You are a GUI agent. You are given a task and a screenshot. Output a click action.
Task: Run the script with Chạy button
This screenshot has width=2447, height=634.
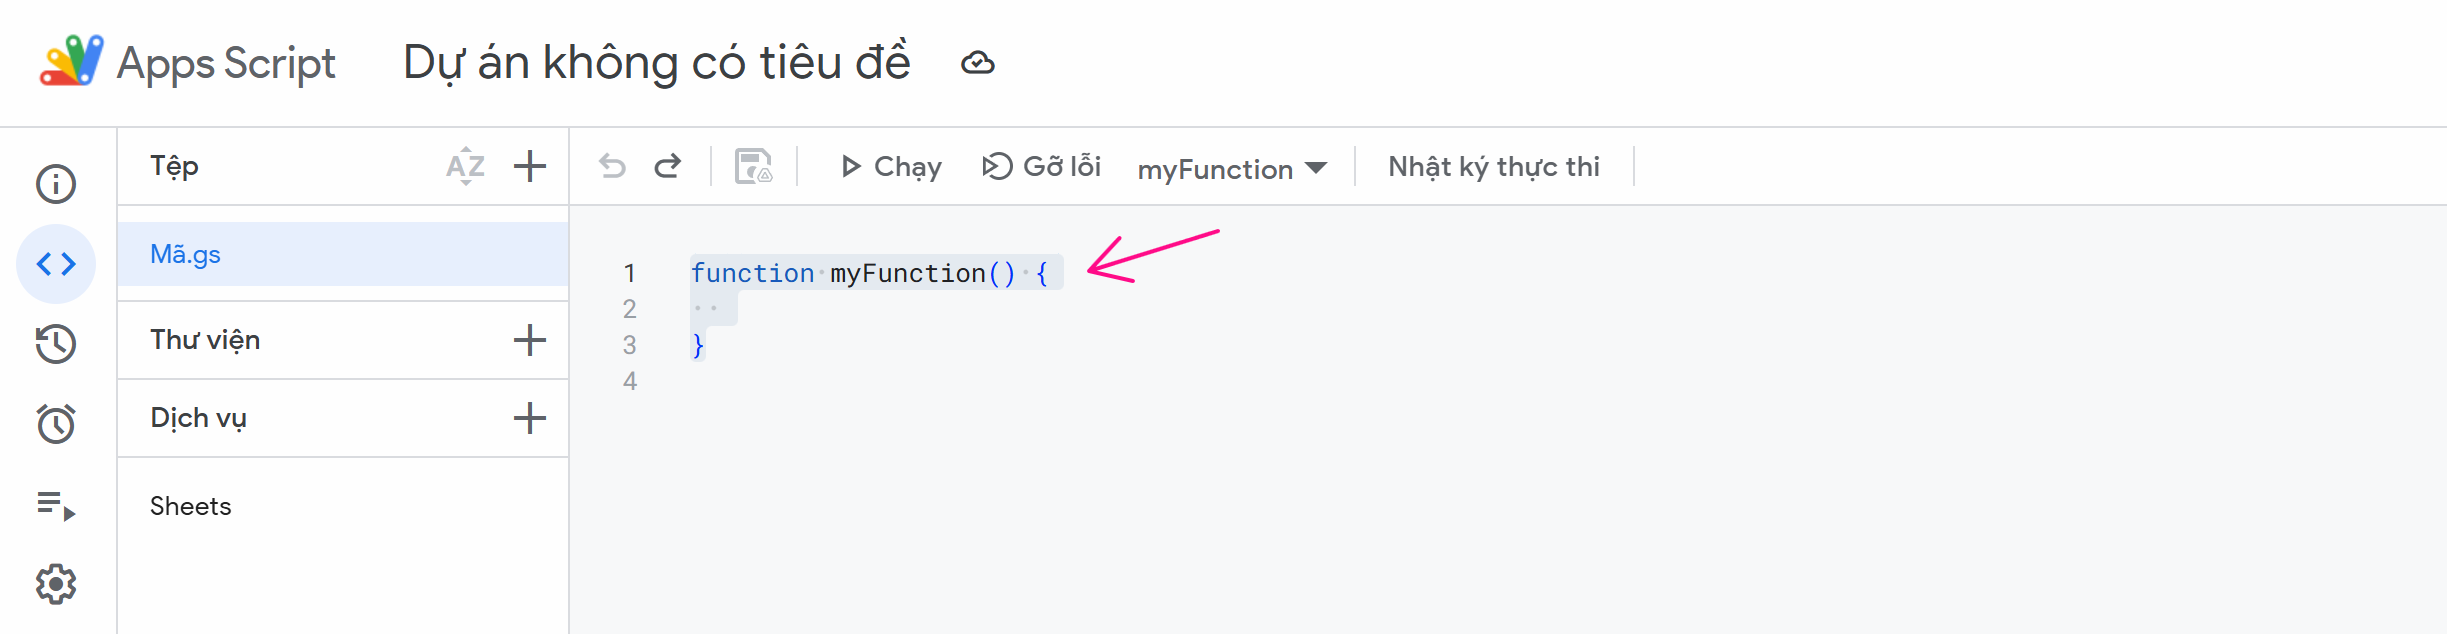tap(891, 166)
